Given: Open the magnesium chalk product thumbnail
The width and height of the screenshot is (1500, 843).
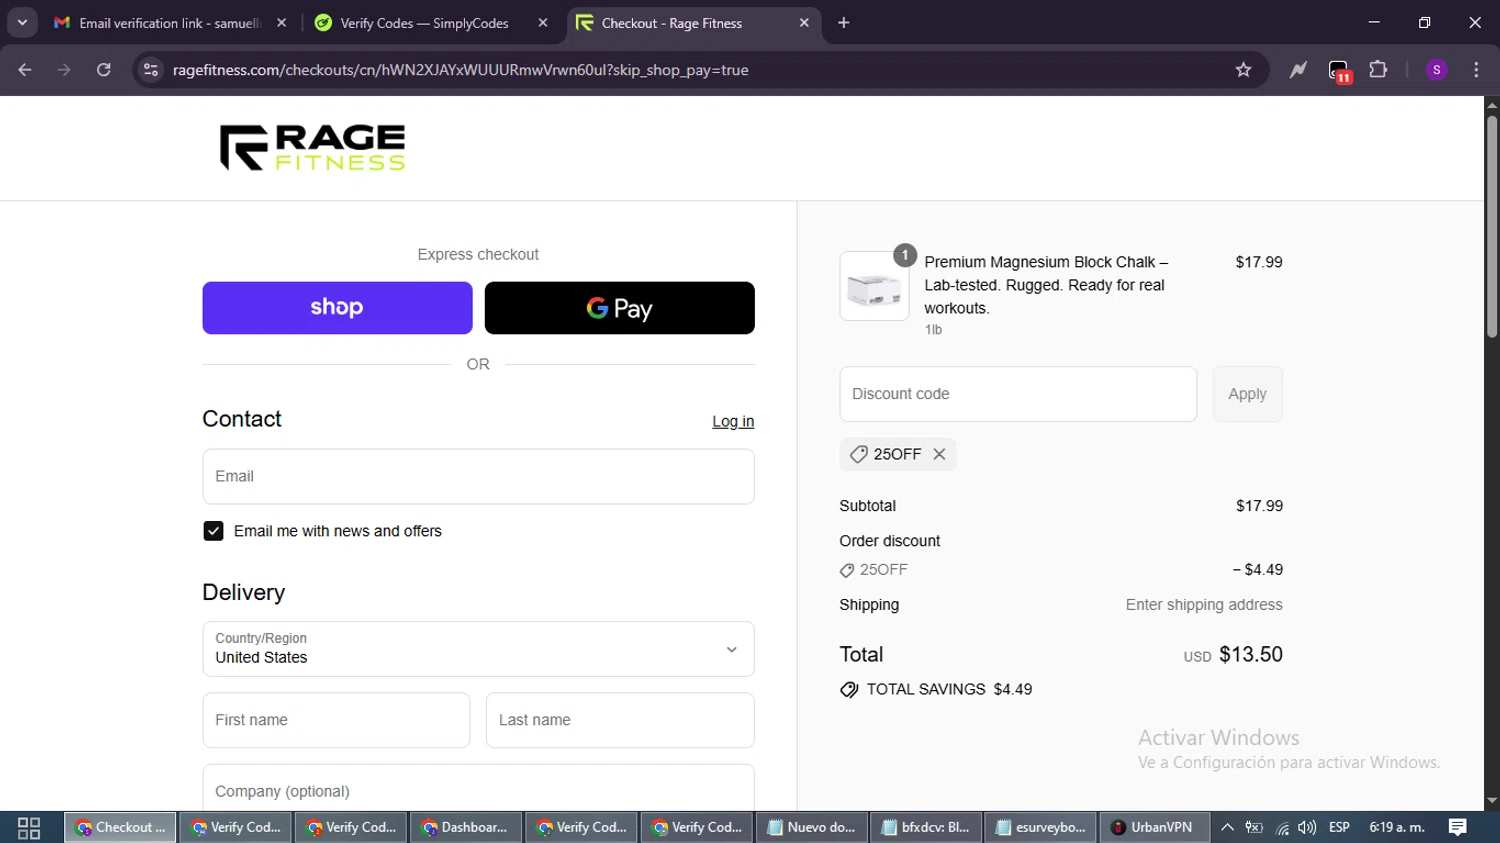Looking at the screenshot, I should click(x=874, y=286).
